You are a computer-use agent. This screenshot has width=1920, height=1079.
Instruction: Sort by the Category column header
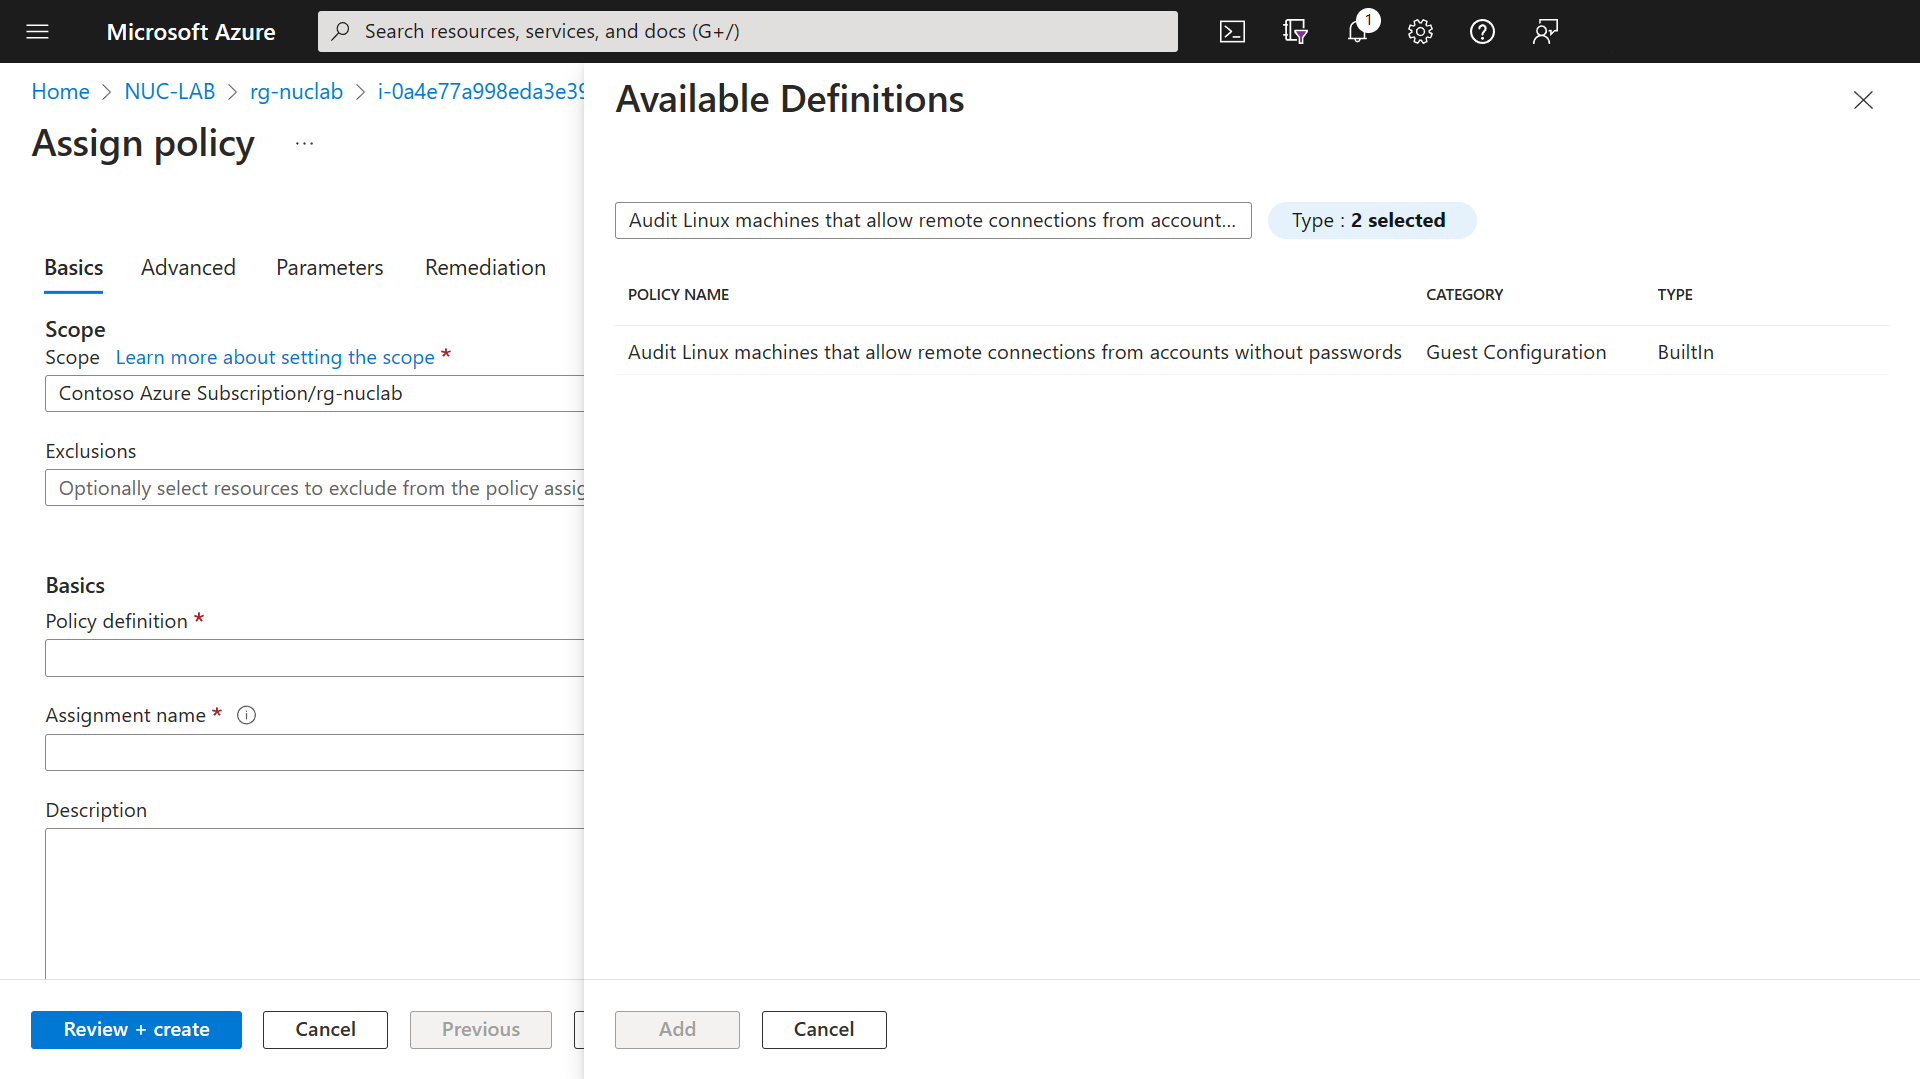coord(1464,294)
